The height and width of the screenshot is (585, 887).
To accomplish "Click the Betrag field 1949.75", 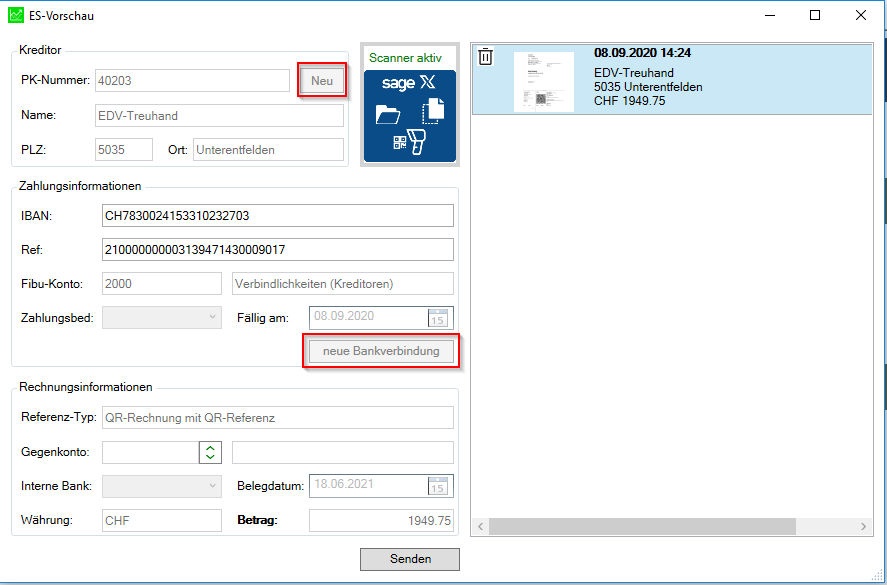I will pyautogui.click(x=381, y=521).
